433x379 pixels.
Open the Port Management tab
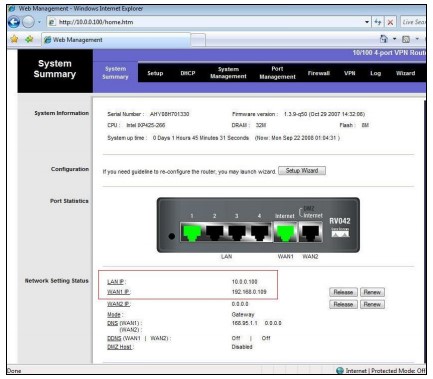[277, 73]
